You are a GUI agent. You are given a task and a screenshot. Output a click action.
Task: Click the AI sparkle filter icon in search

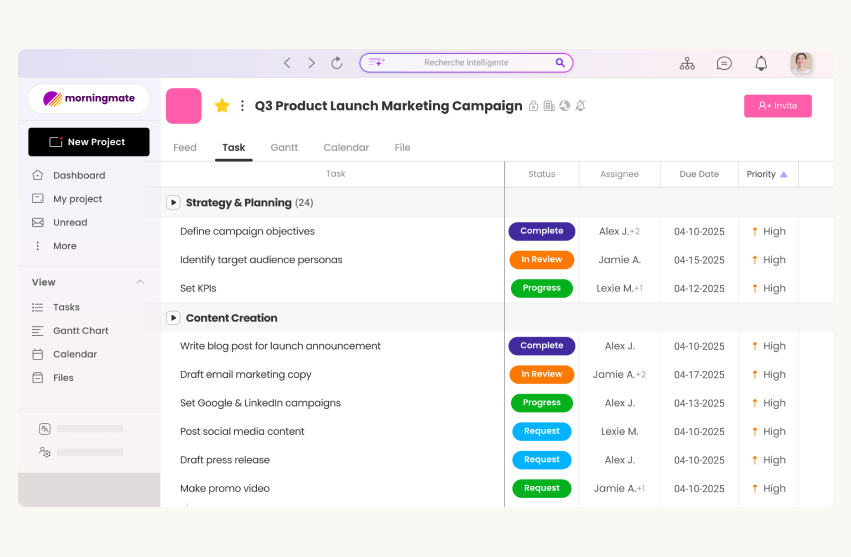[x=377, y=62]
